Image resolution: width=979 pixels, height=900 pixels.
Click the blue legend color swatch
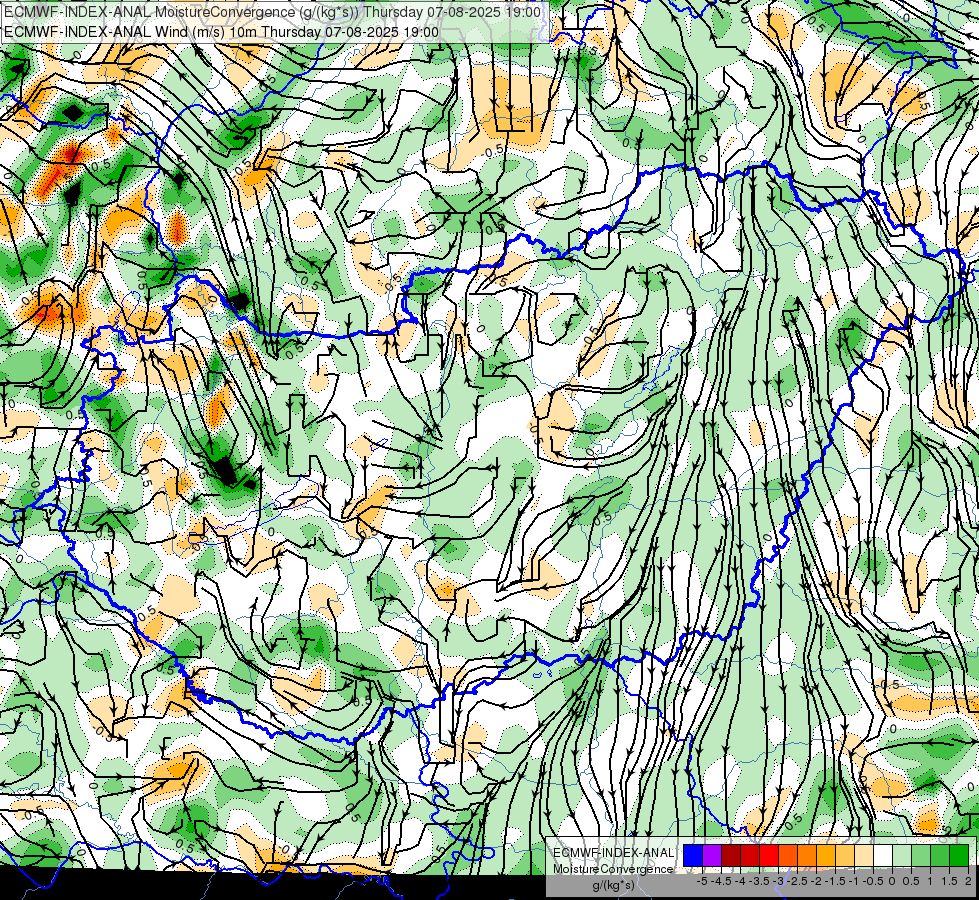(x=693, y=855)
